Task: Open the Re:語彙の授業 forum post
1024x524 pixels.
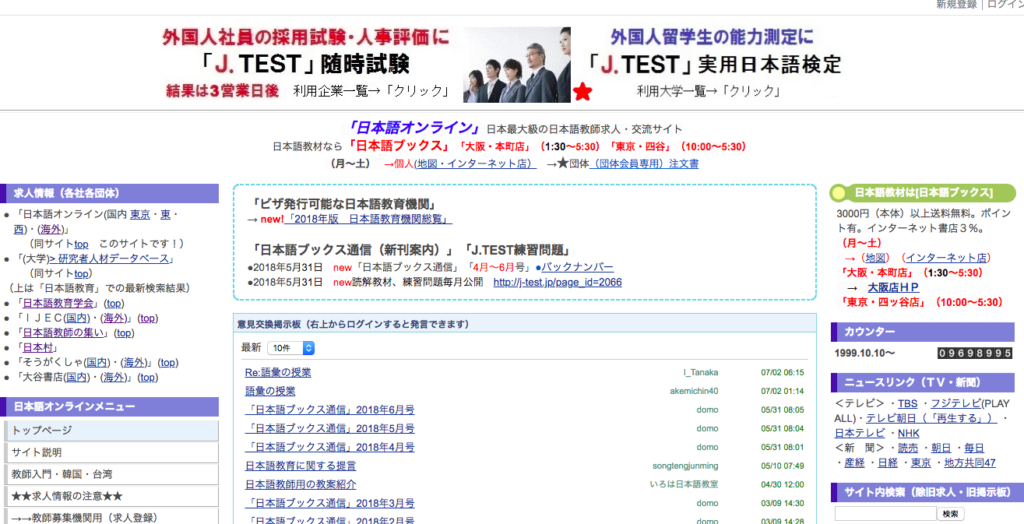Action: 278,373
